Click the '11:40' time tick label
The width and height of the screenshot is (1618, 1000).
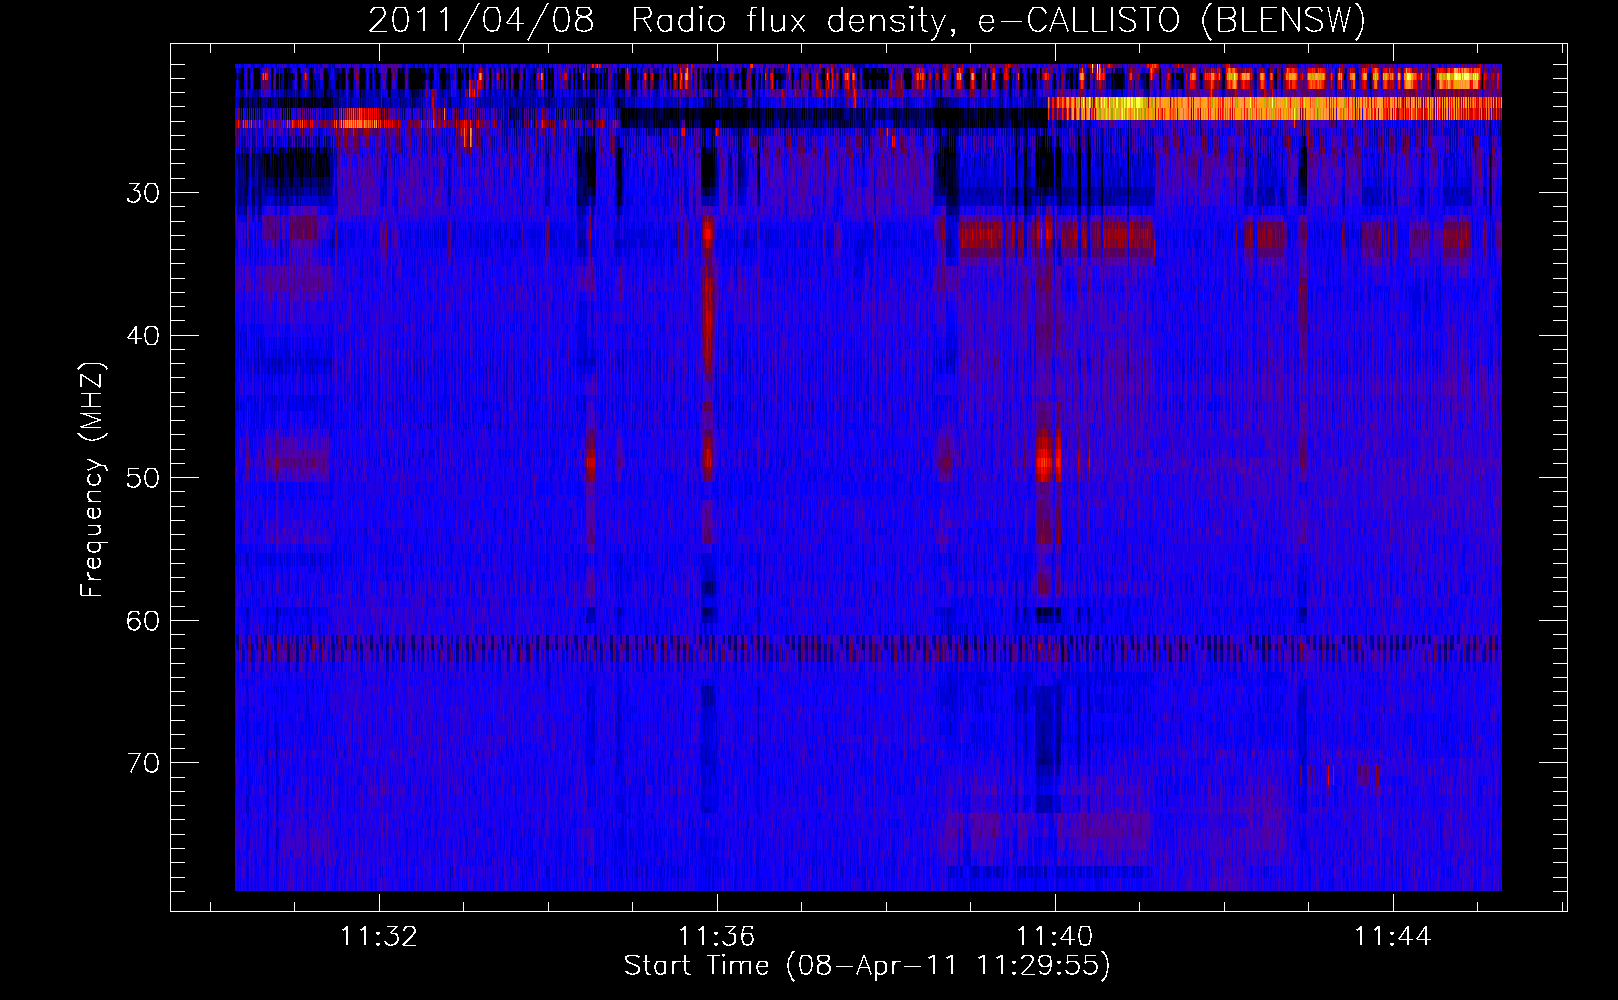click(x=1055, y=937)
